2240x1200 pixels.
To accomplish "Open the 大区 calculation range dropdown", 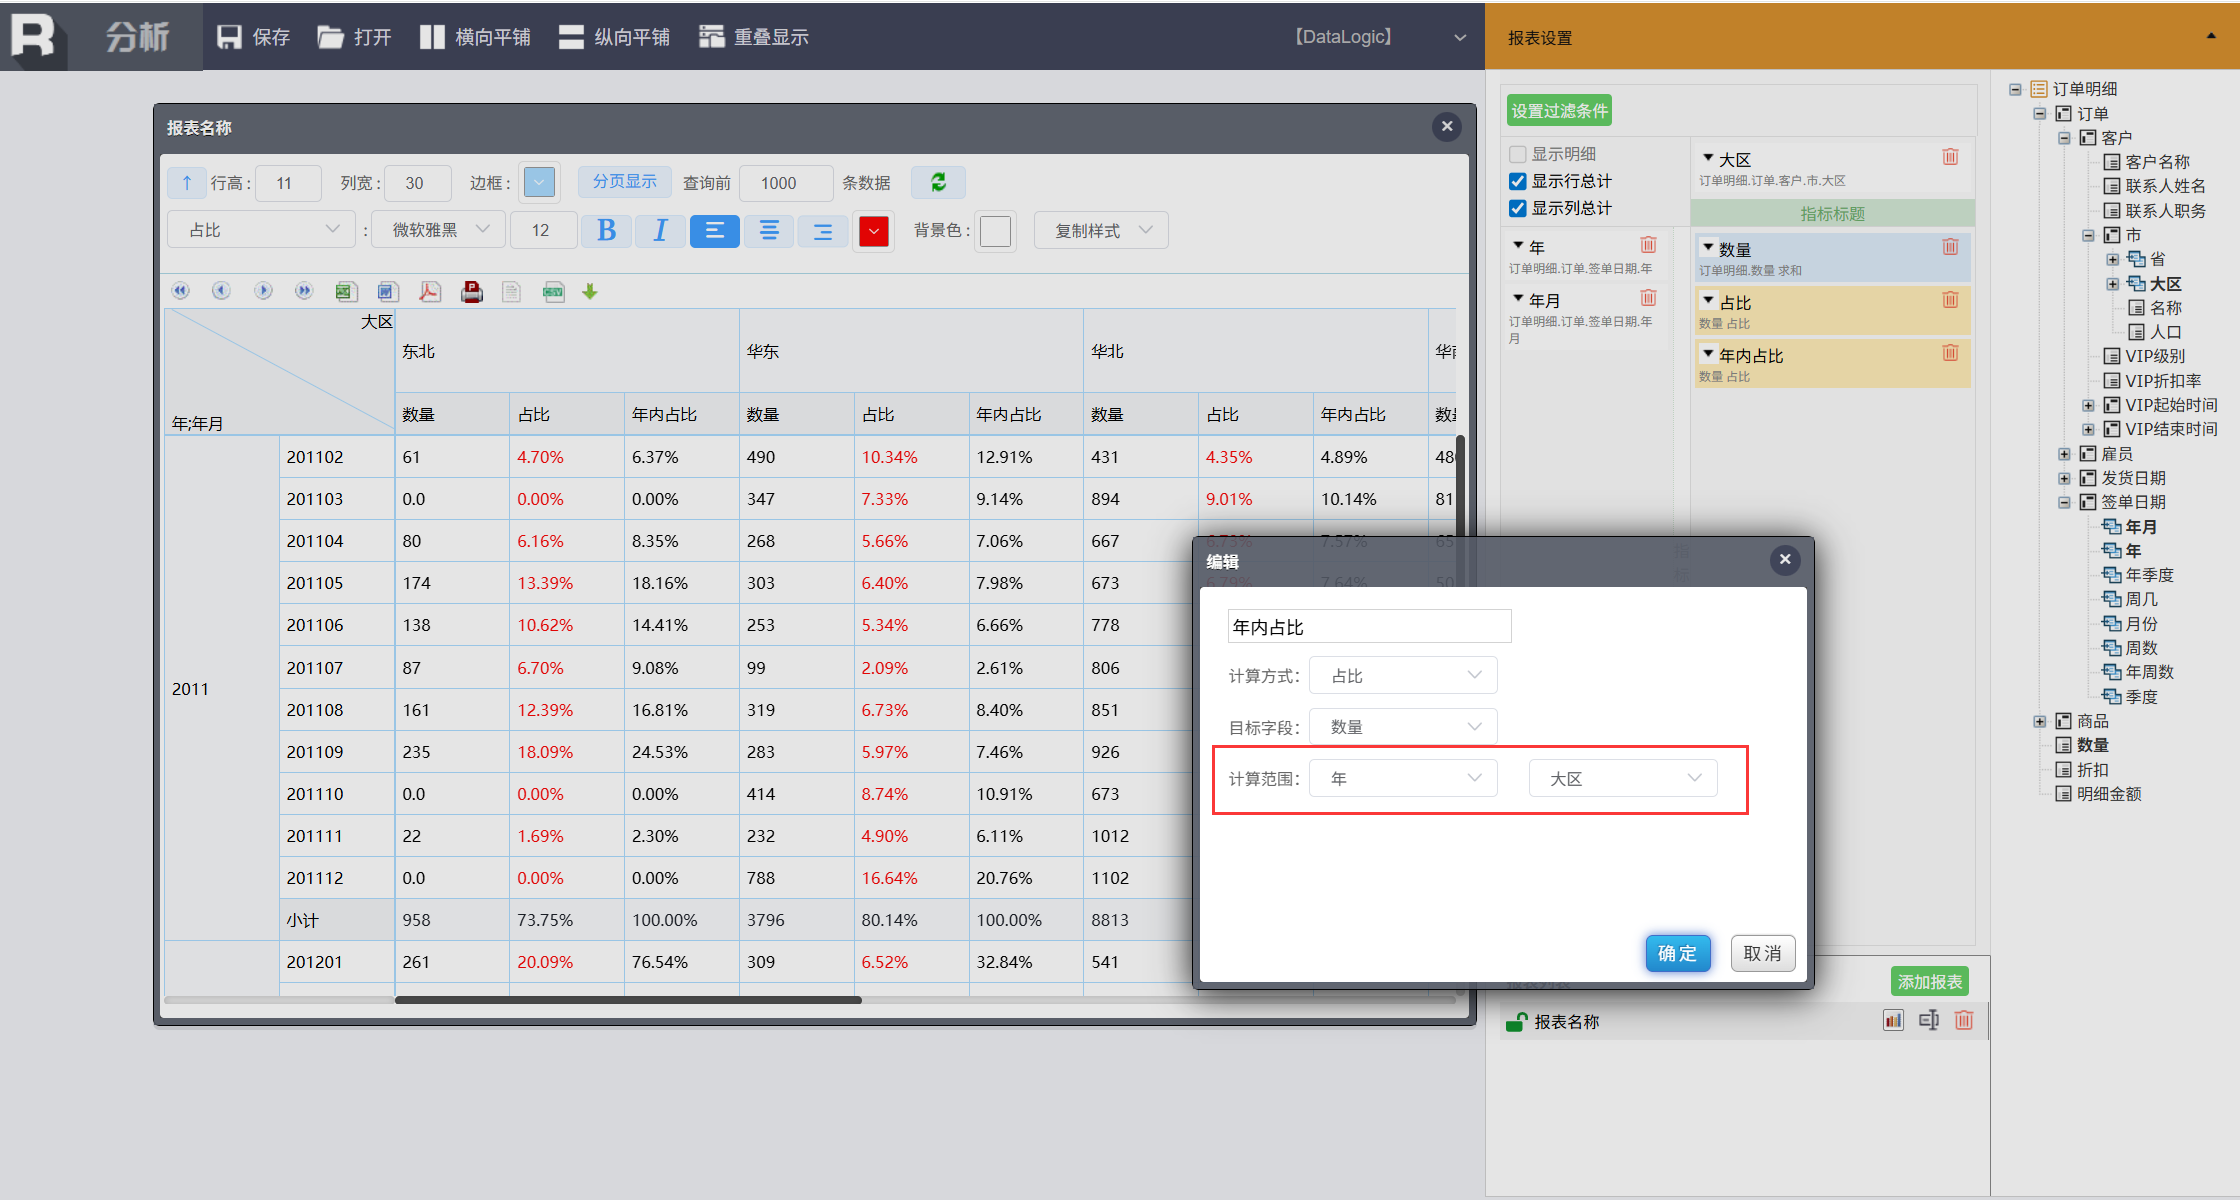I will click(1622, 779).
